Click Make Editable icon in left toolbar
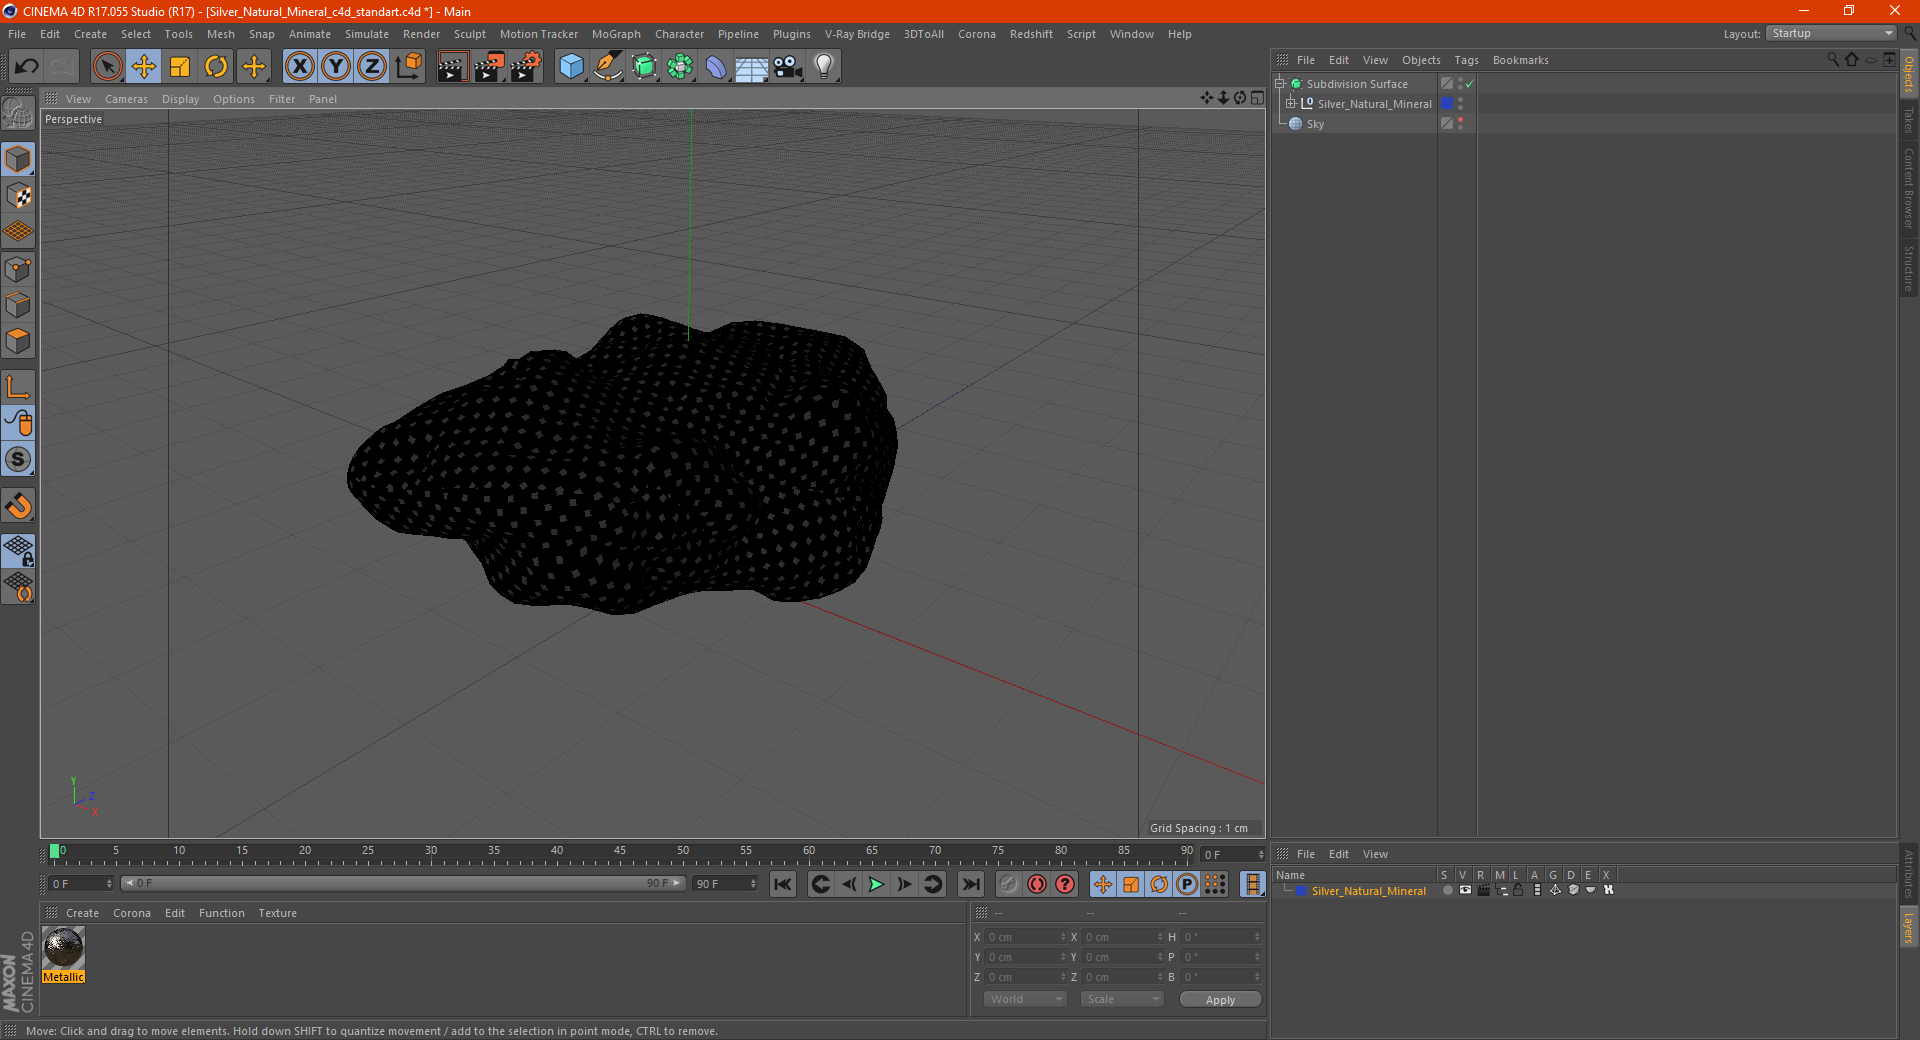This screenshot has width=1920, height=1040. point(19,114)
